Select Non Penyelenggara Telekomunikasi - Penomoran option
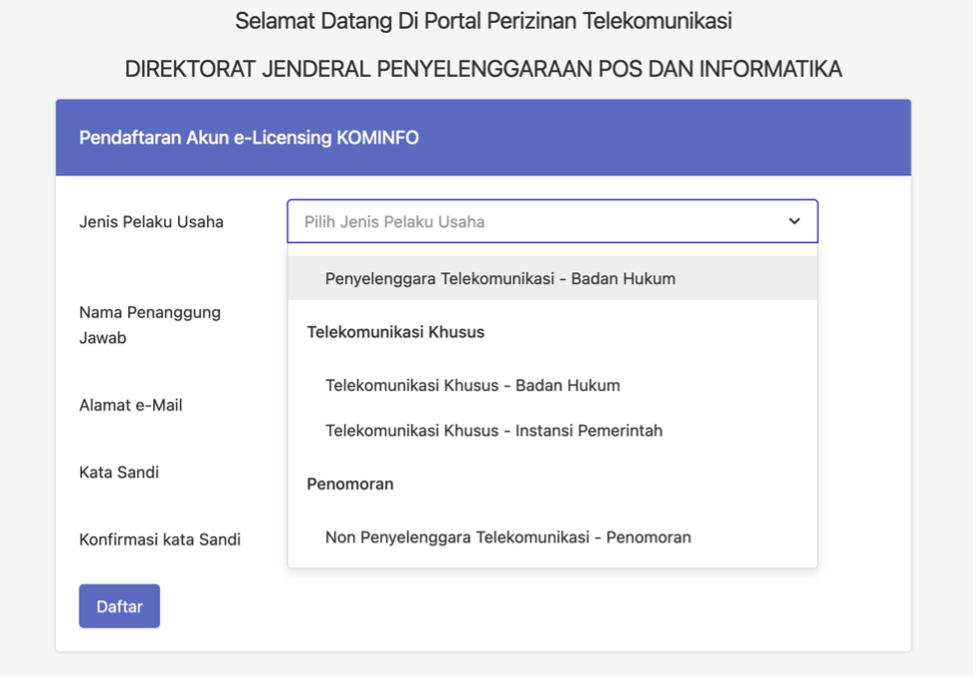The image size is (977, 678). point(552,537)
